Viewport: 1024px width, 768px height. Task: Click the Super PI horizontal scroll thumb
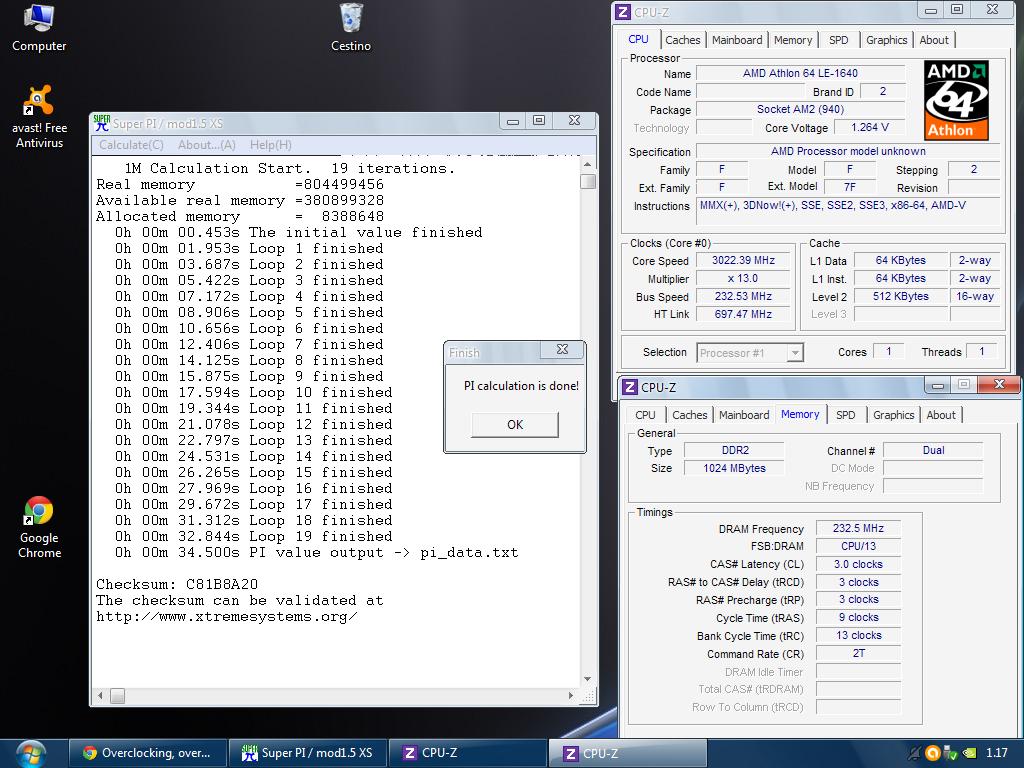(118, 696)
